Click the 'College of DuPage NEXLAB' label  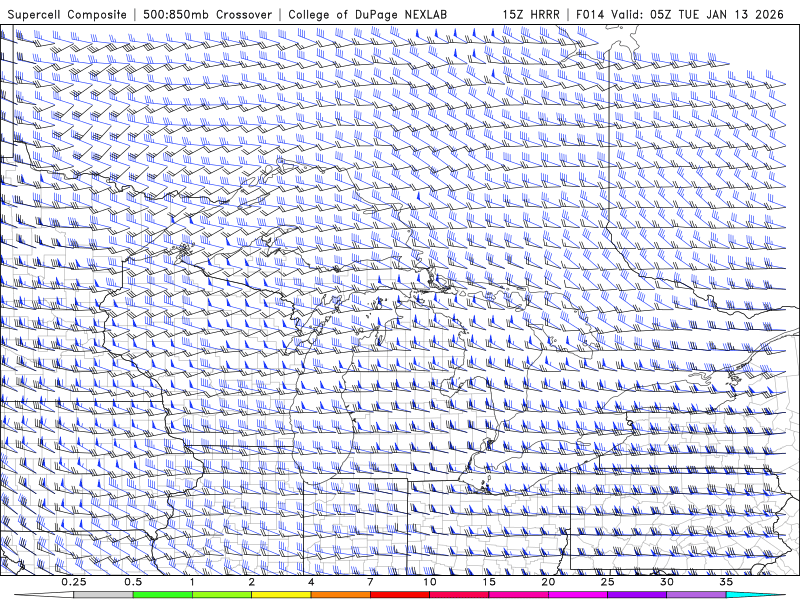[x=367, y=15]
